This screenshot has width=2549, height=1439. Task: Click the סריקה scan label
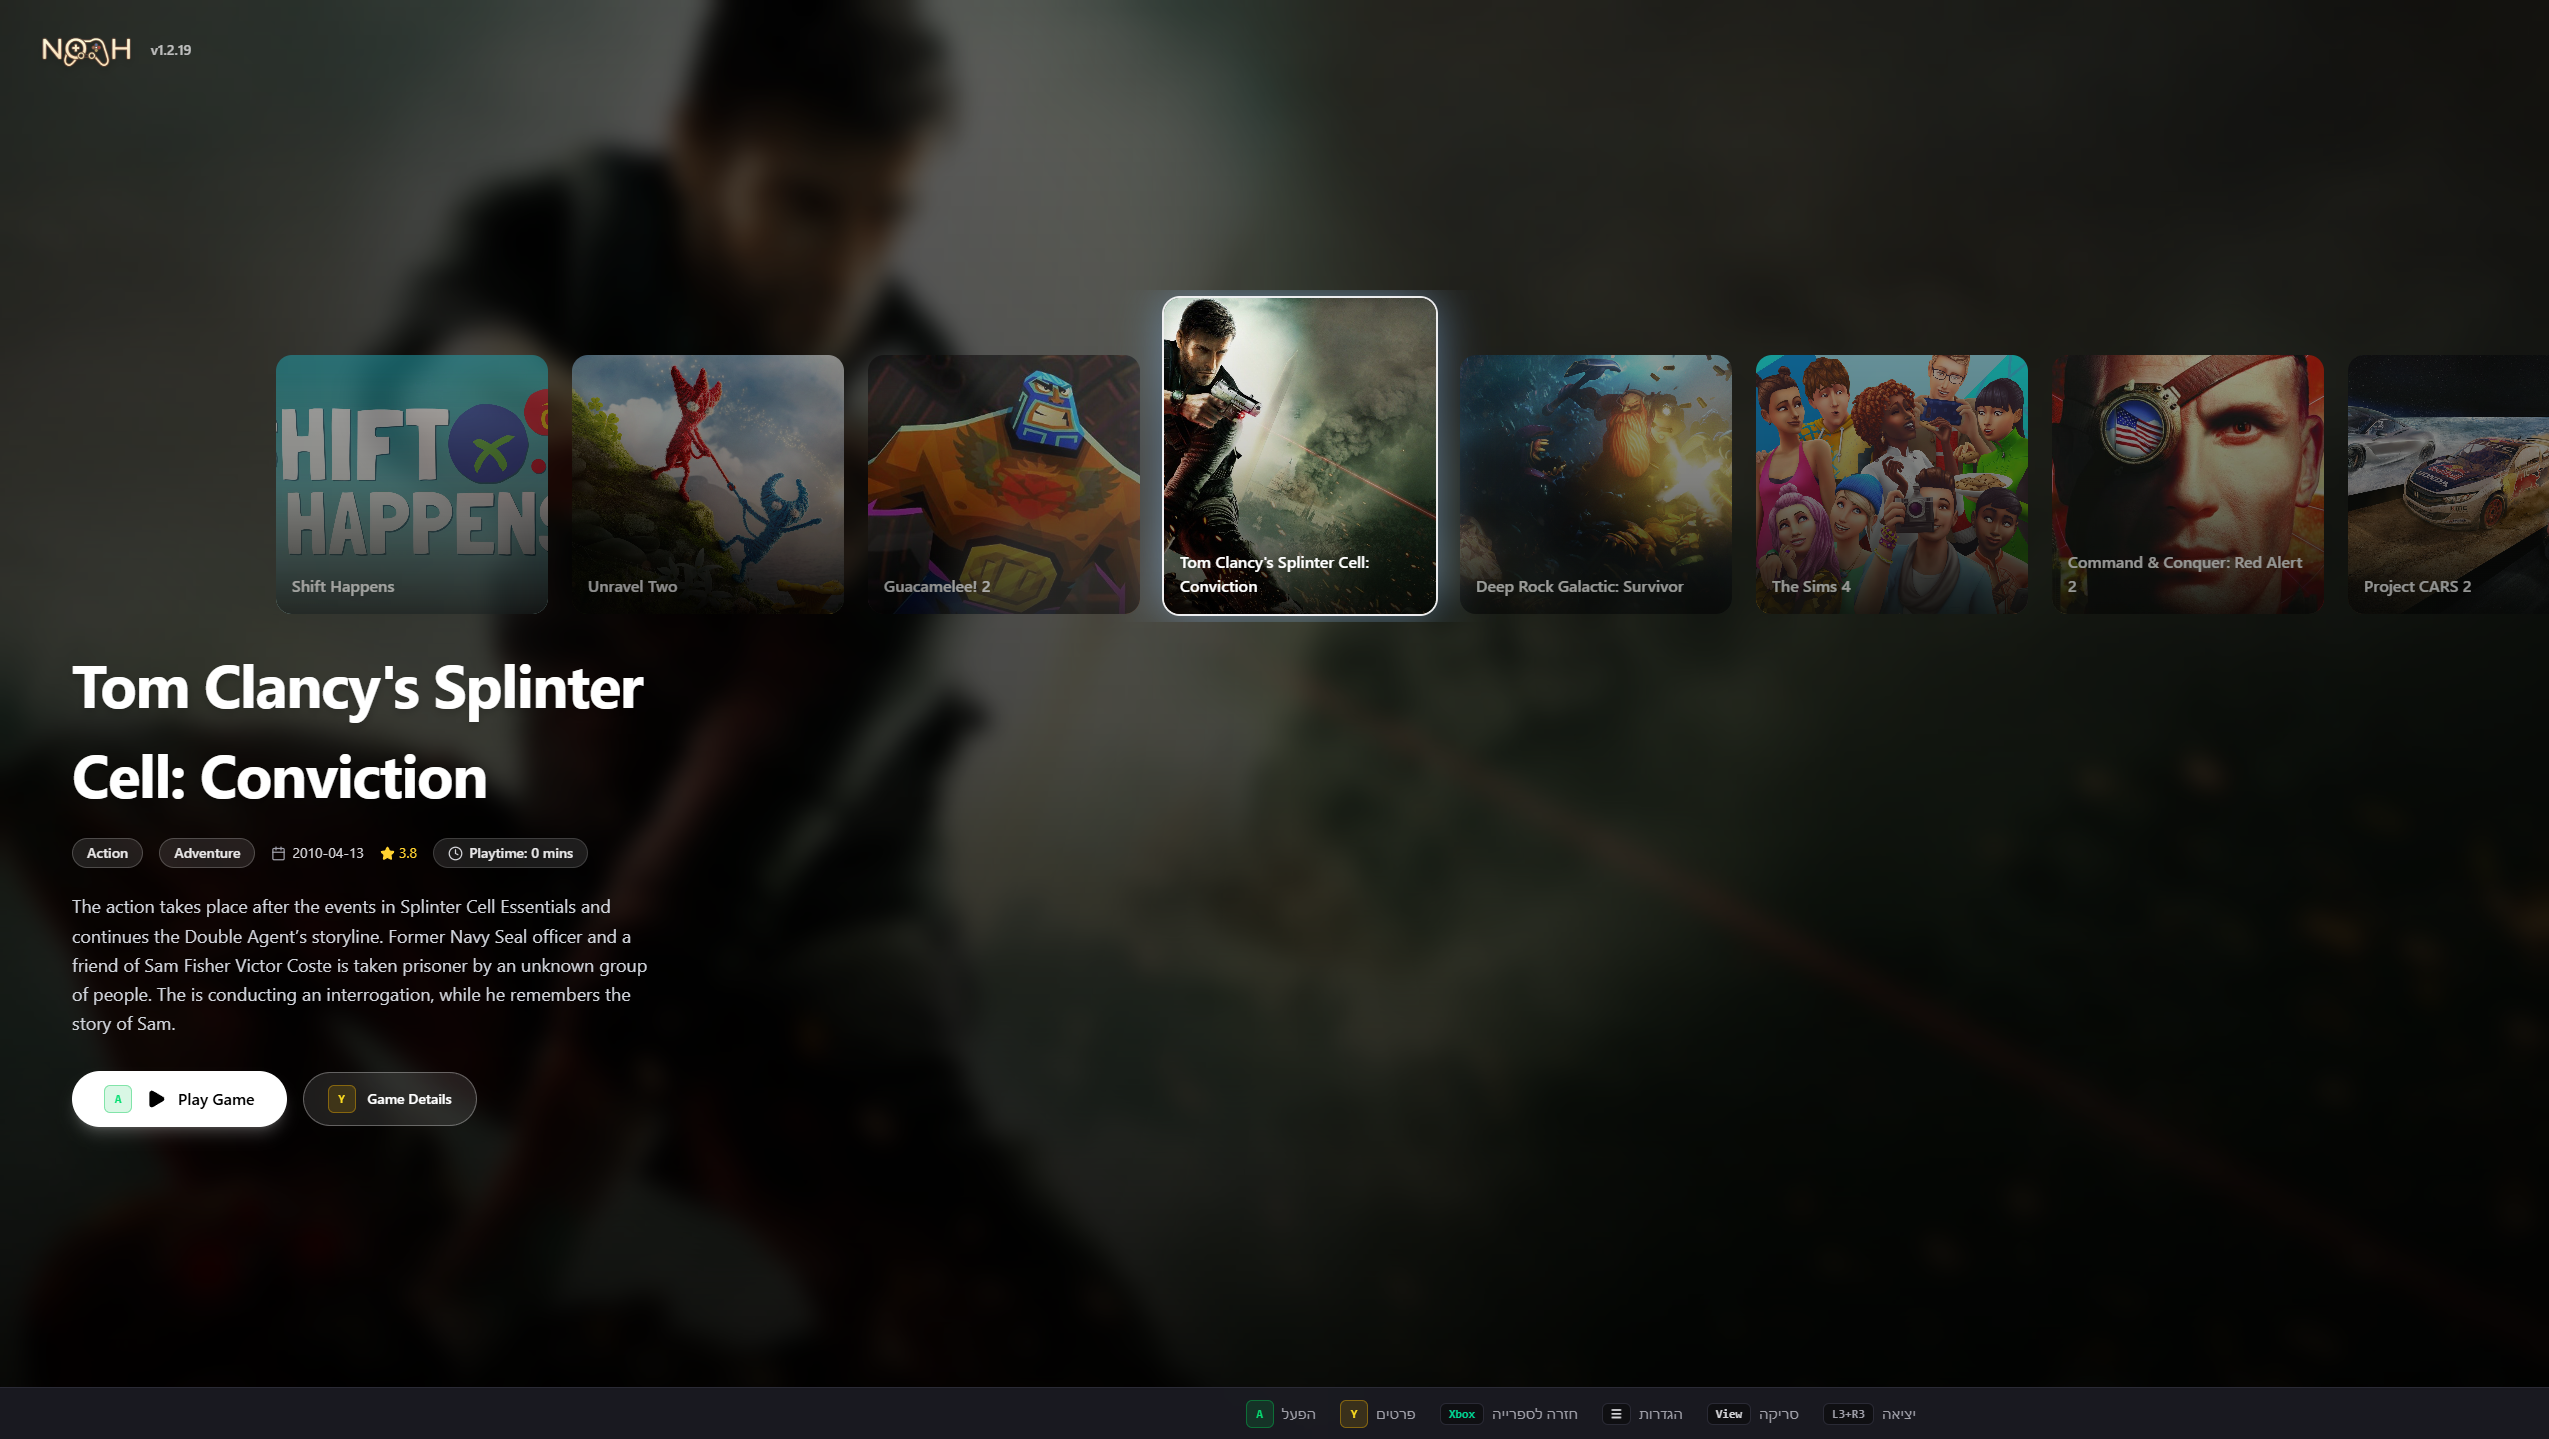[1779, 1414]
